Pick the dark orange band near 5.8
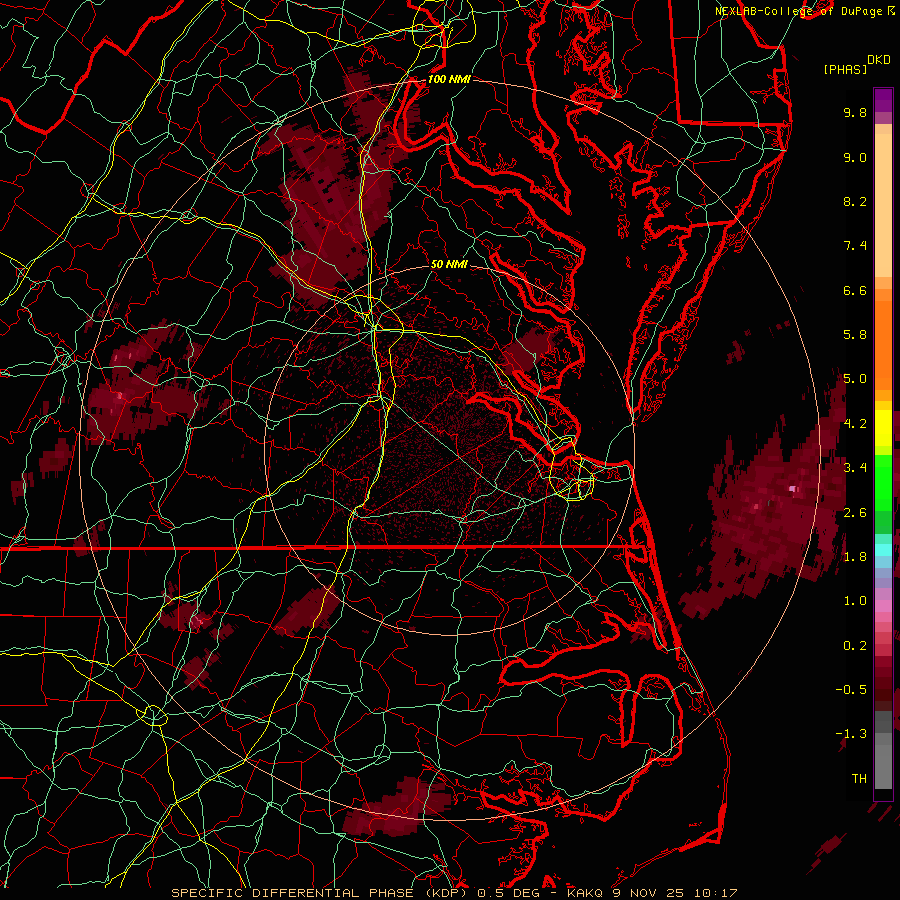 click(x=883, y=344)
